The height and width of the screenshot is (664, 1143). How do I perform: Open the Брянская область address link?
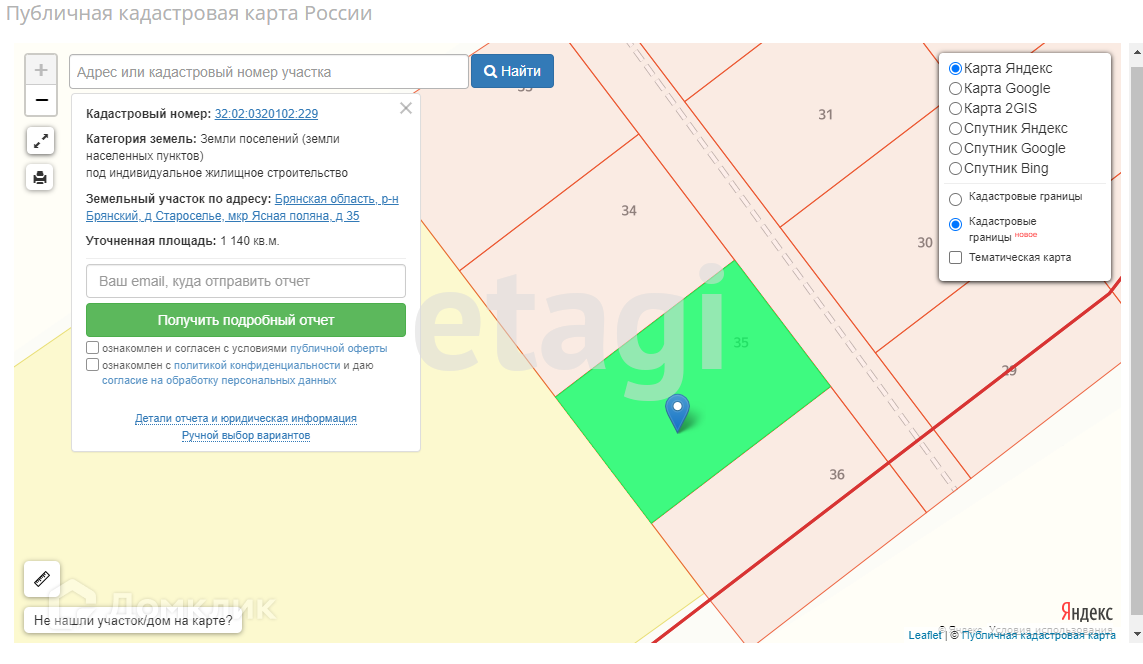243,207
